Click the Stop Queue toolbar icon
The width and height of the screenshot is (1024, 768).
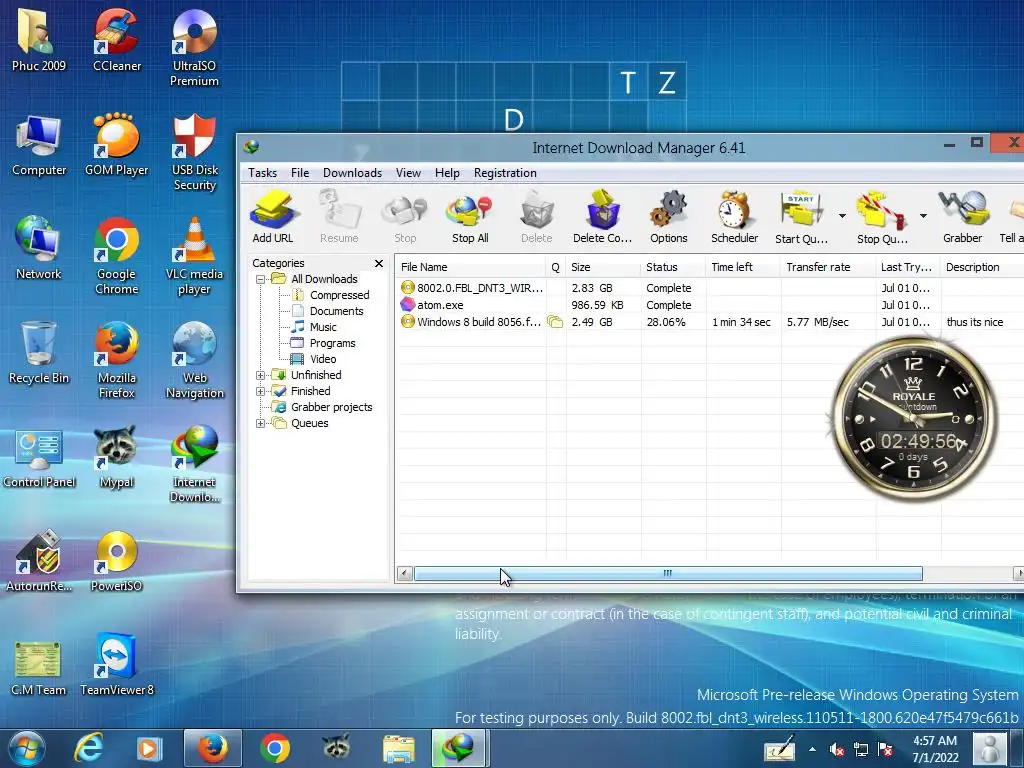882,217
